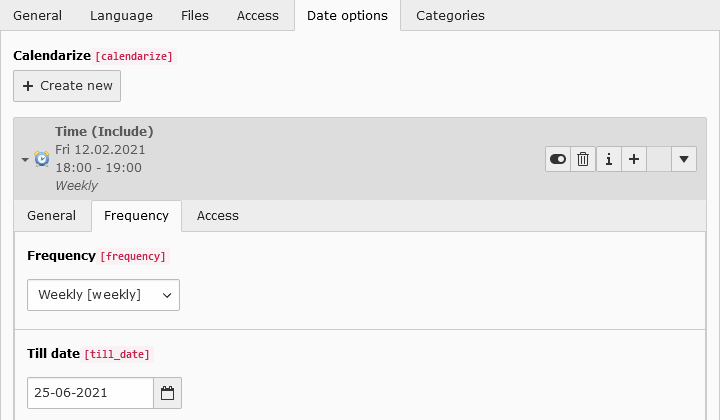
Task: Open the Frequency dropdown
Action: [x=103, y=295]
